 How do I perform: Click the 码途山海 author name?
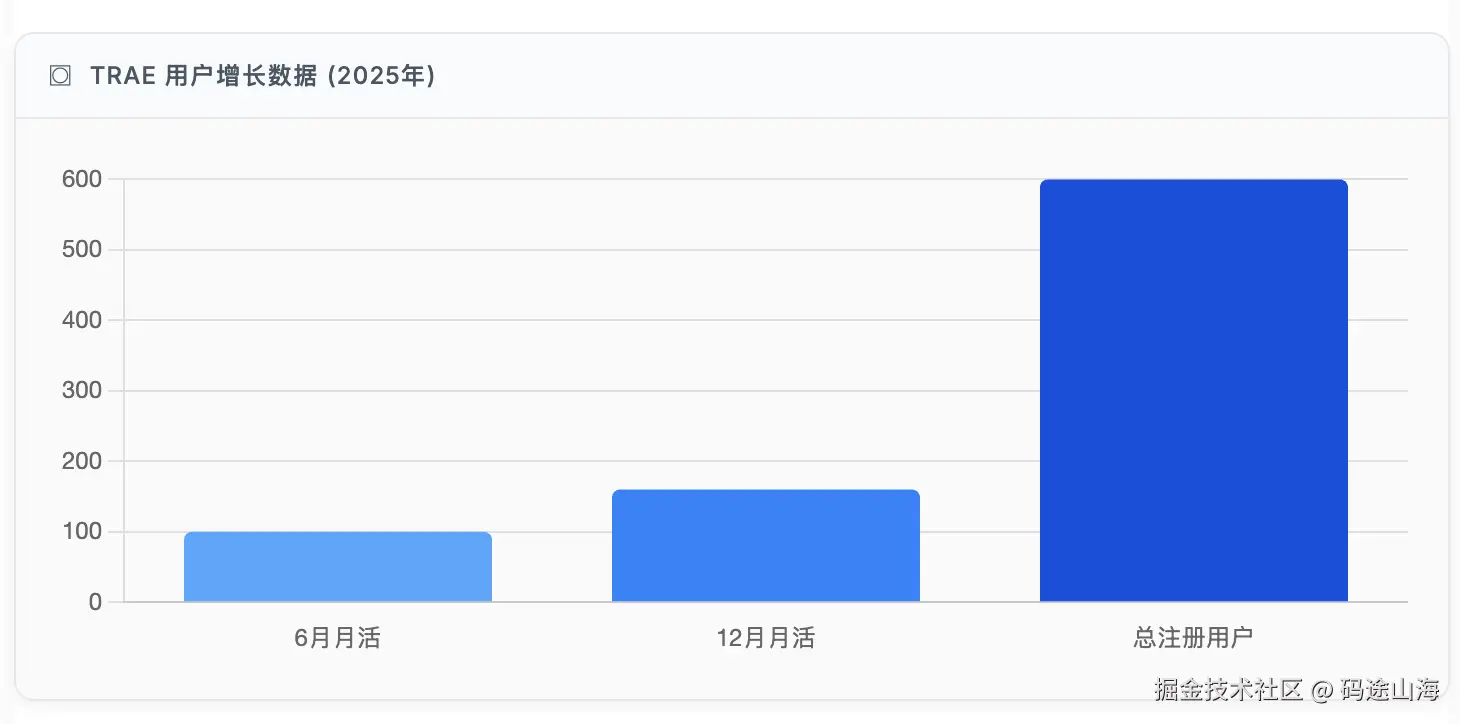click(x=1390, y=689)
